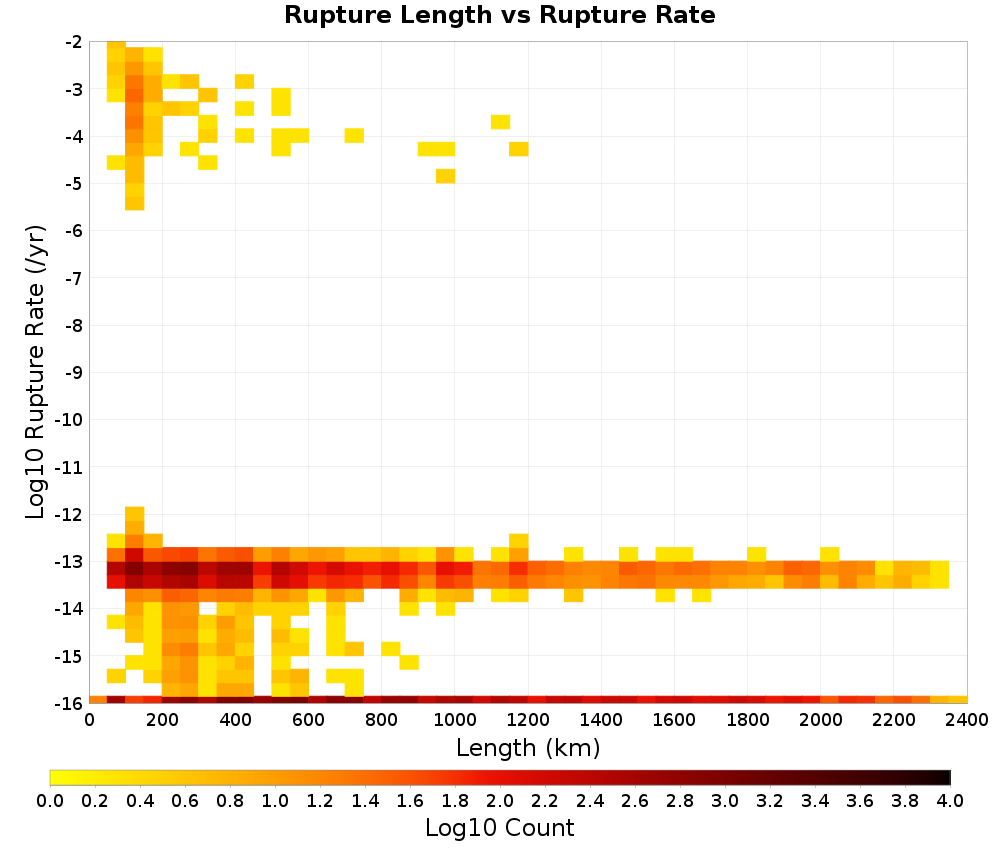Click the y-axis tick label '-3'
This screenshot has height=850, width=1000.
[x=73, y=89]
